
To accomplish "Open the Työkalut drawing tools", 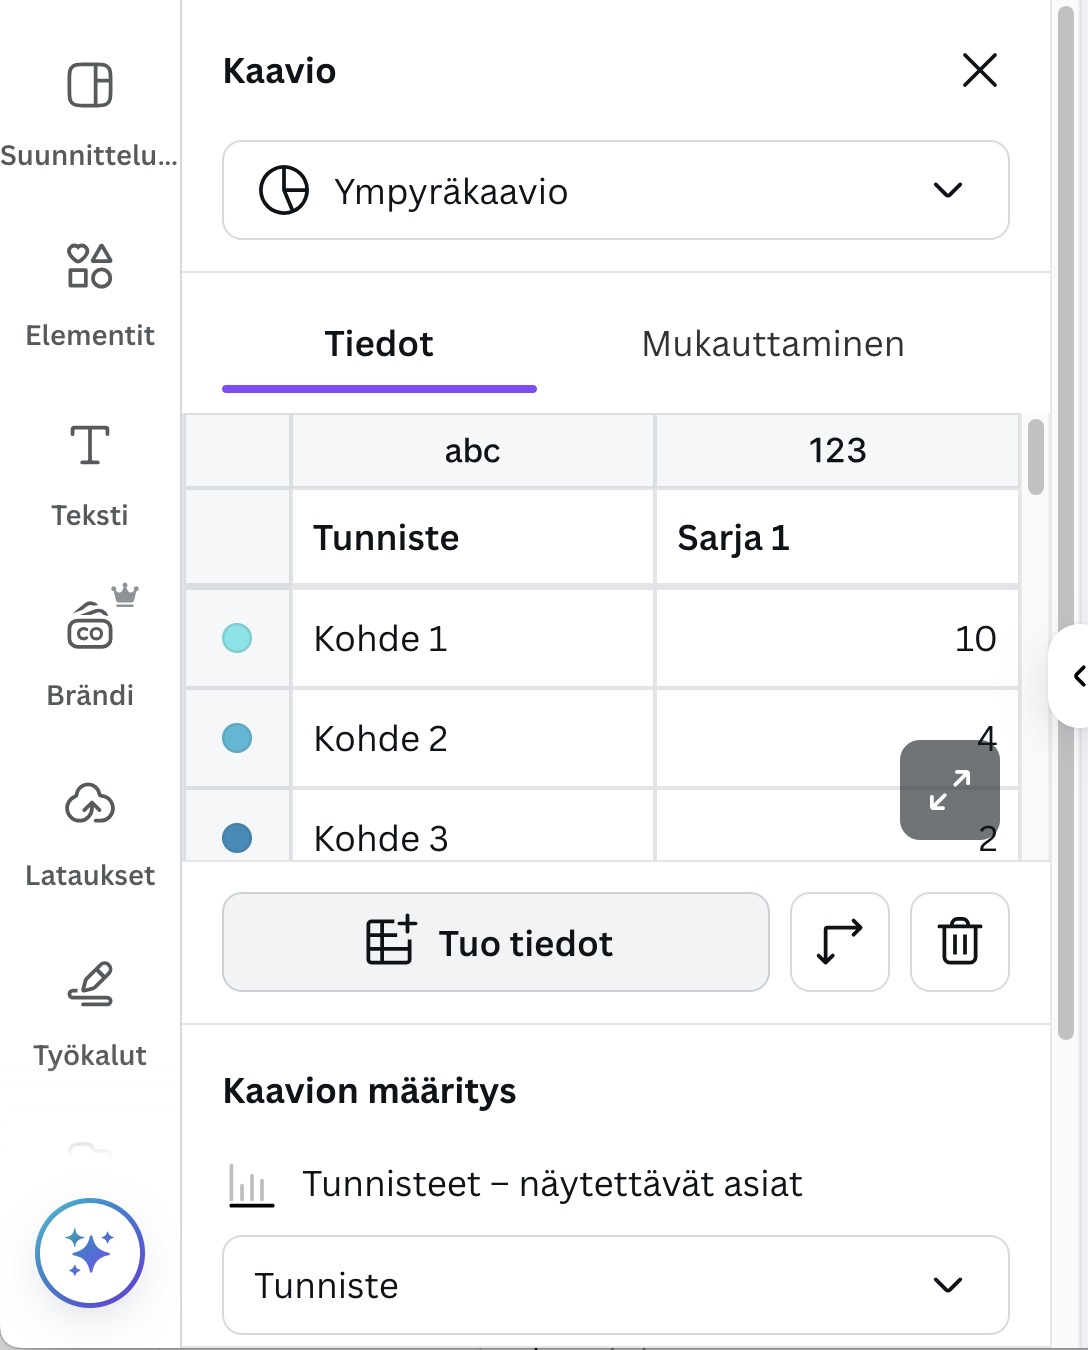I will pyautogui.click(x=90, y=986).
